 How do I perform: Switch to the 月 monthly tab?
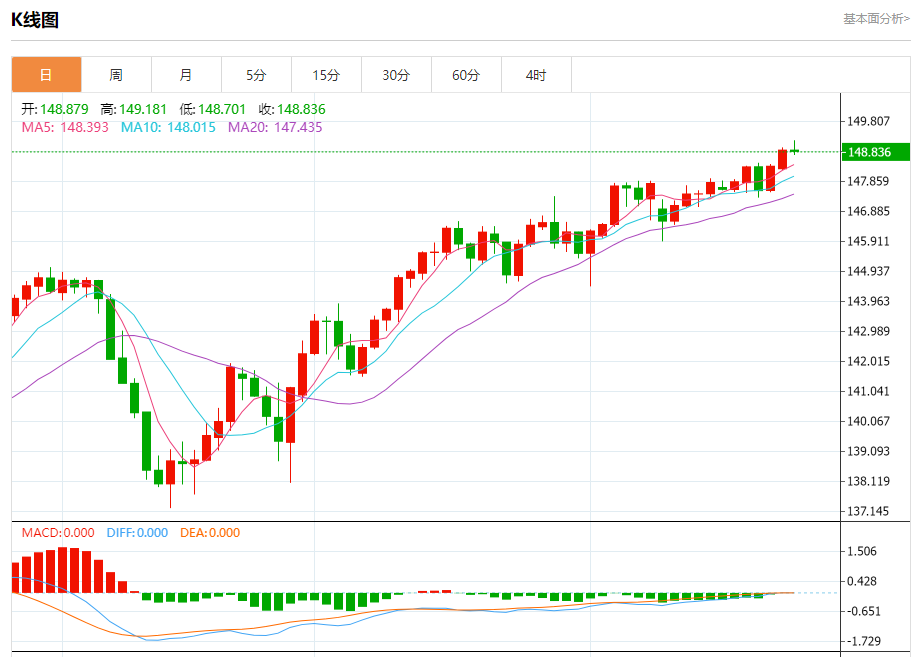pos(186,74)
